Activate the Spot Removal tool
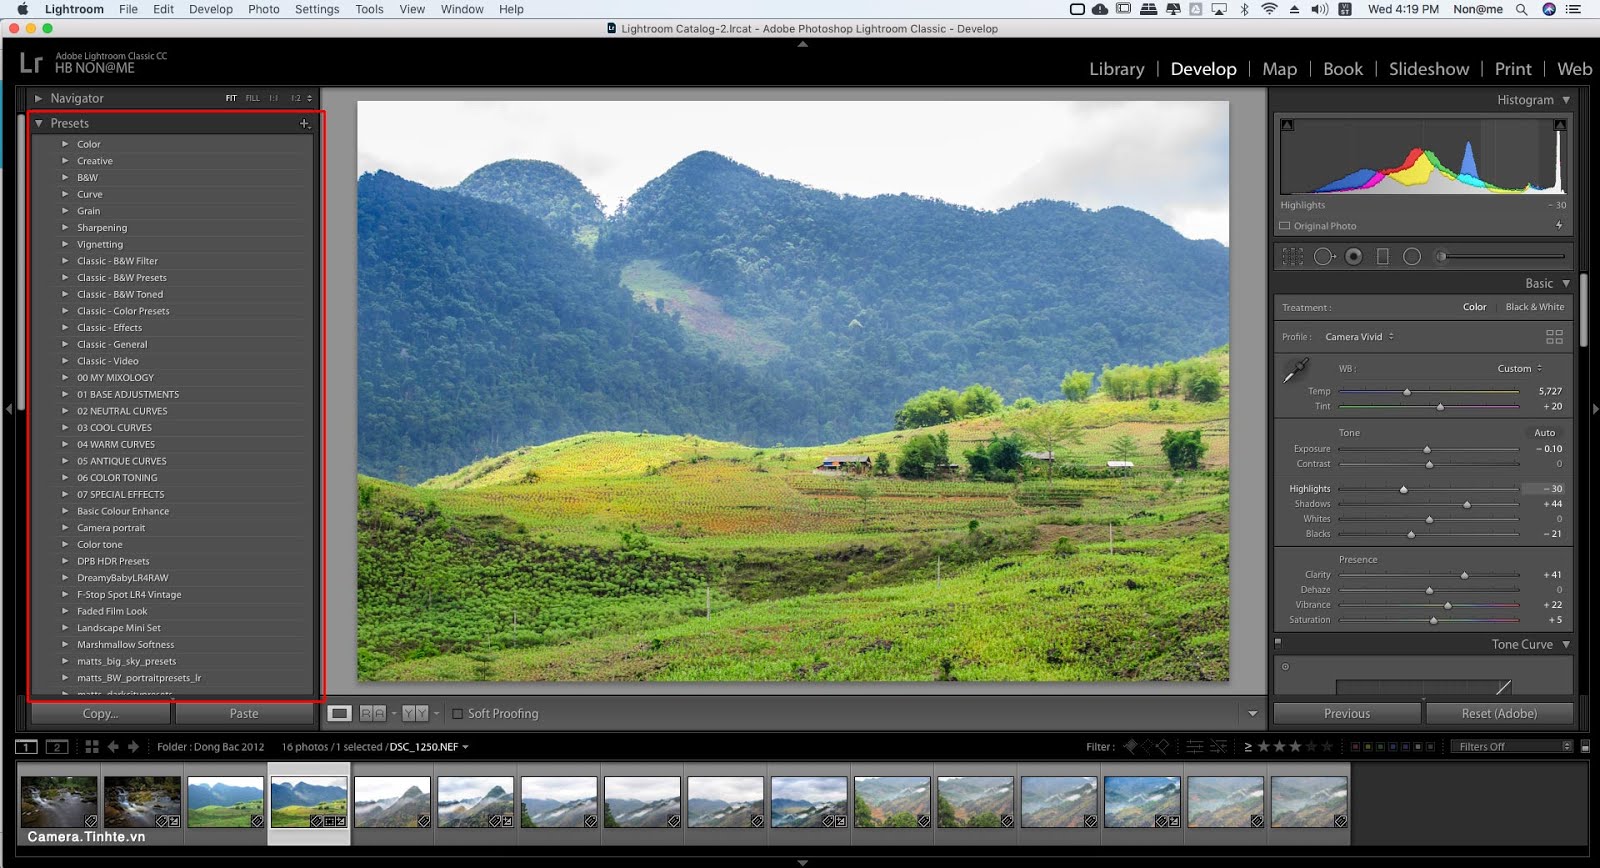This screenshot has height=868, width=1600. tap(1324, 257)
